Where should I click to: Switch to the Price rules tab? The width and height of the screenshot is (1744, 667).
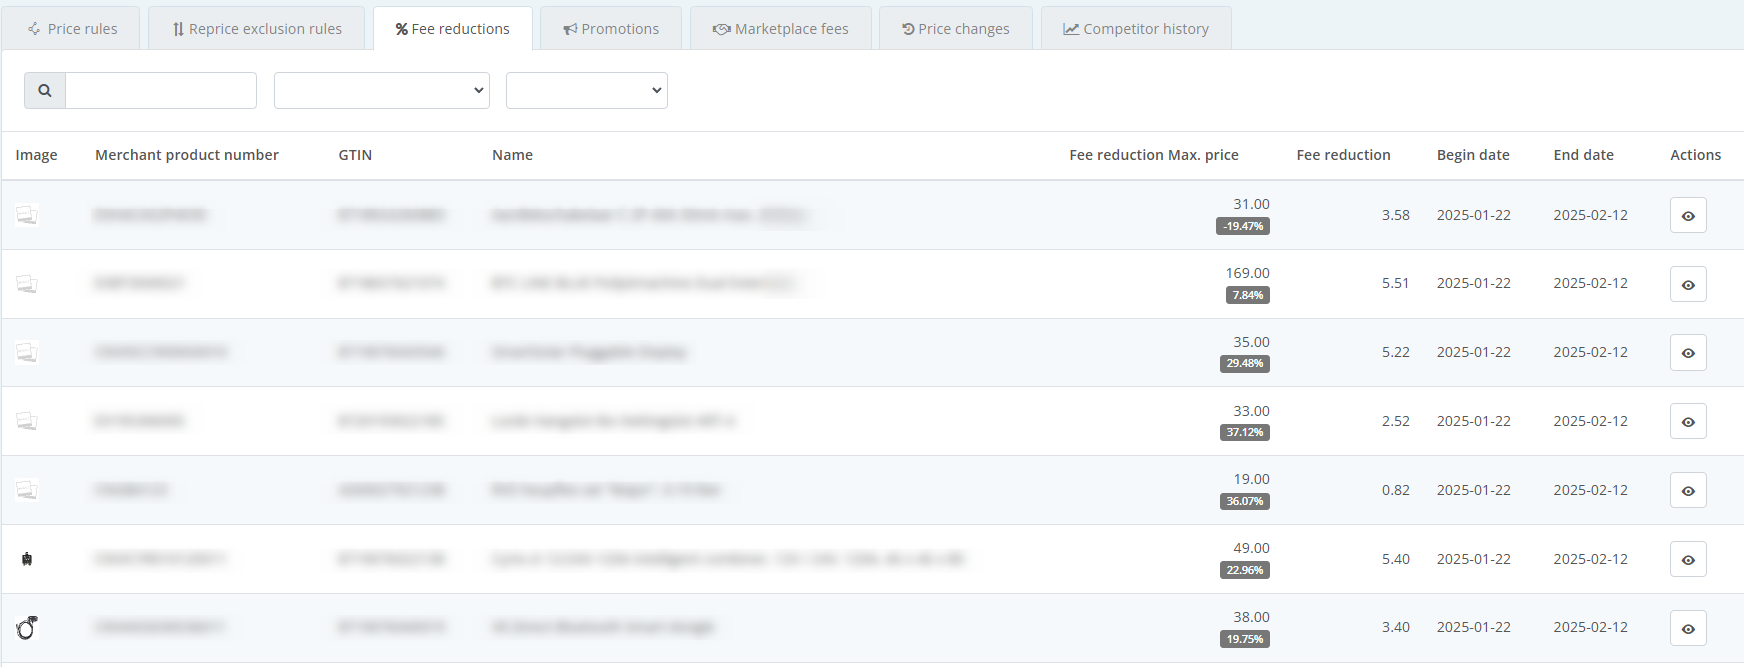coord(72,29)
